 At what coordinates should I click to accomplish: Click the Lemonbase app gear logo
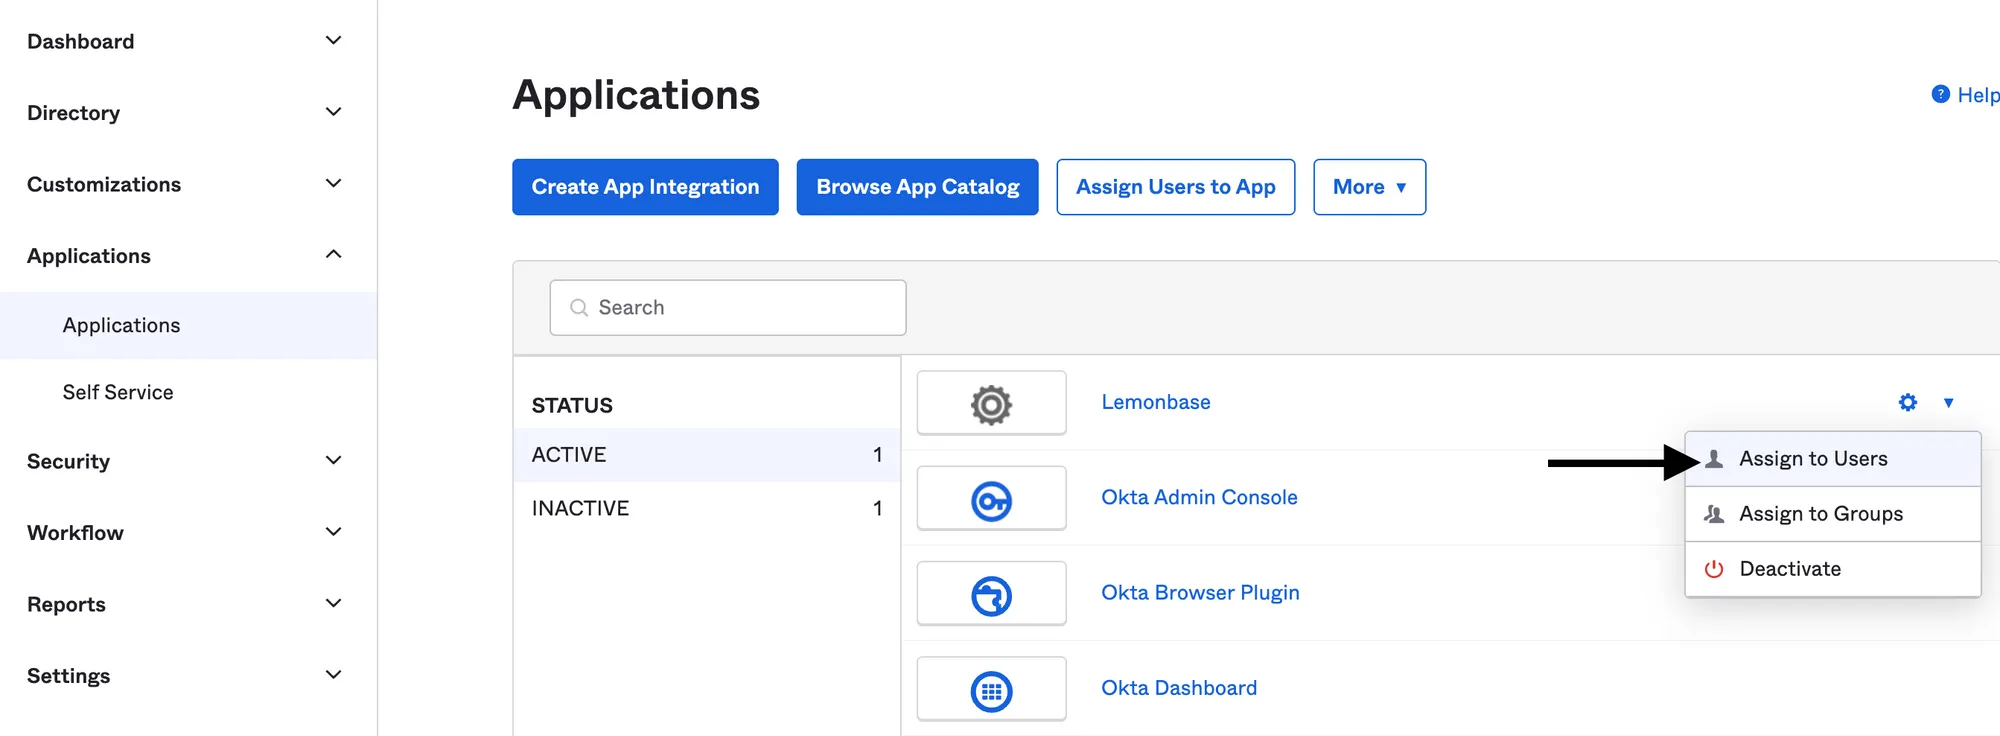pos(991,404)
